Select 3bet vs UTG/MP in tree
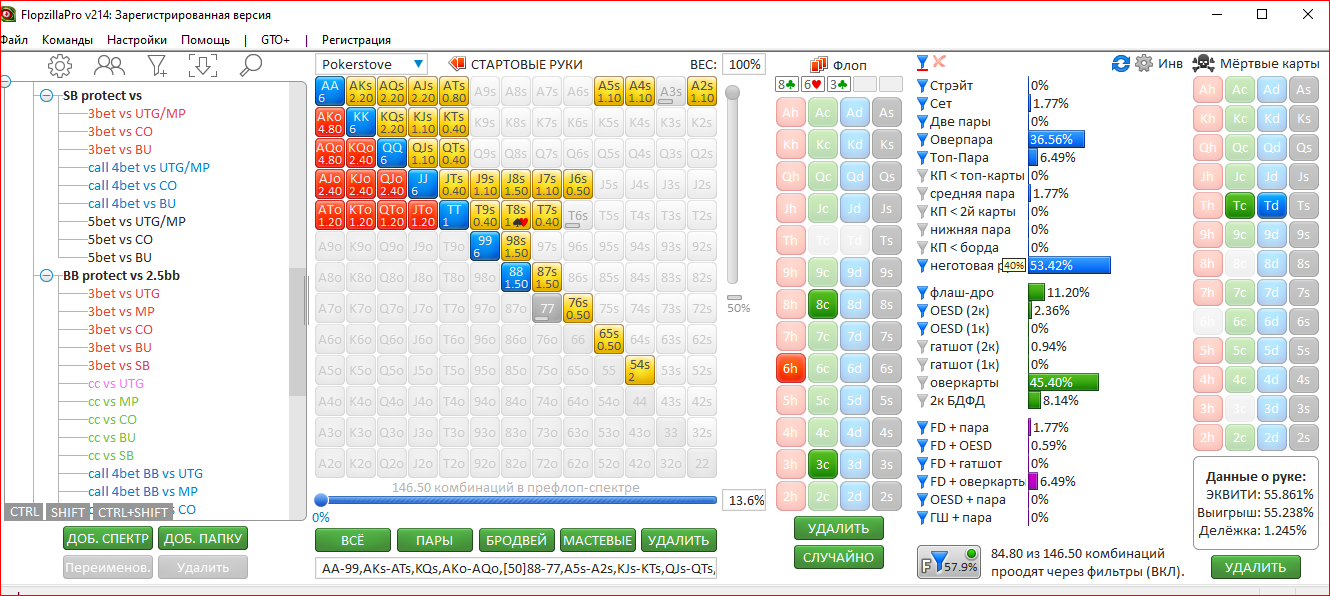 [137, 113]
